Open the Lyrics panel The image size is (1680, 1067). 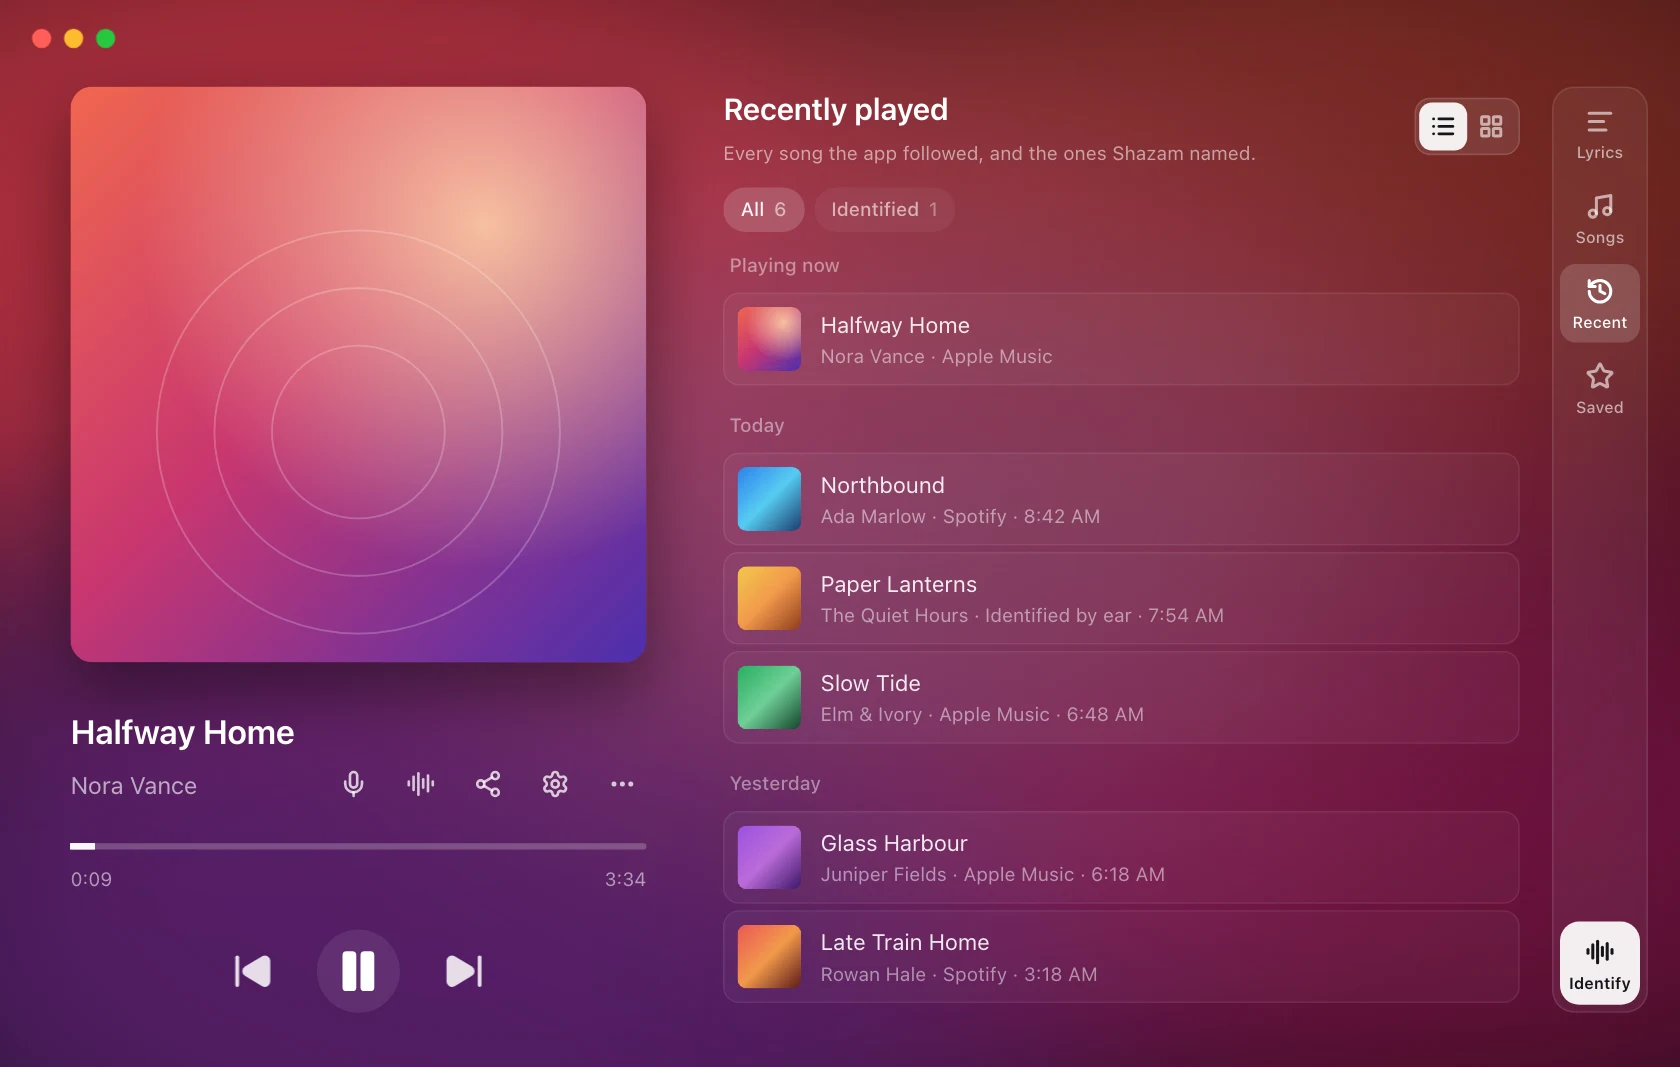1599,135
